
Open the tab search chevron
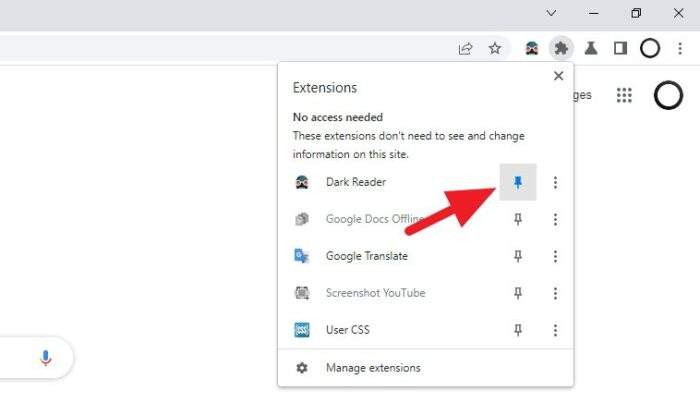pos(551,13)
